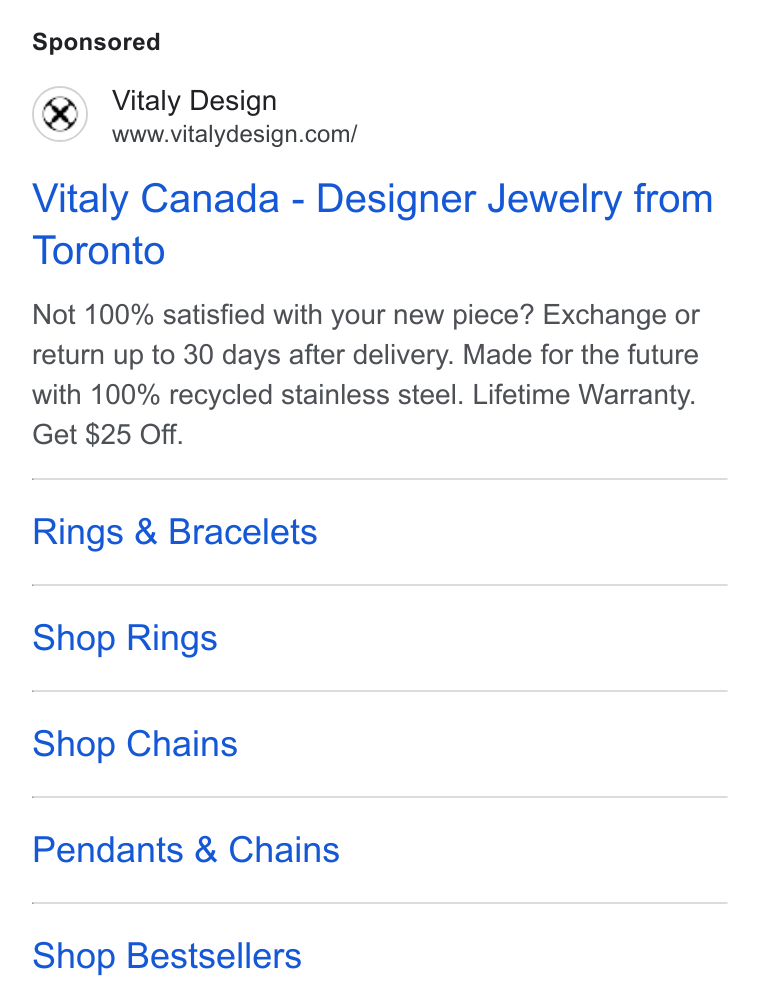This screenshot has width=760, height=1008.
Task: Click the Not 100% satisfied description sentence
Action: point(284,315)
